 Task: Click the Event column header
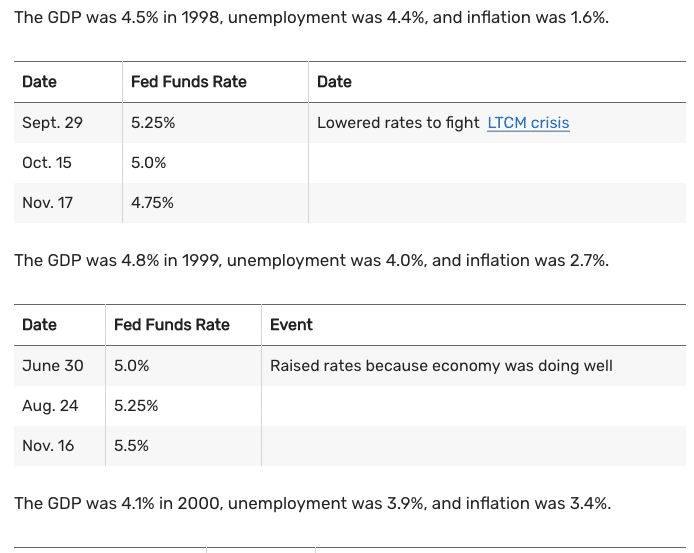[291, 325]
